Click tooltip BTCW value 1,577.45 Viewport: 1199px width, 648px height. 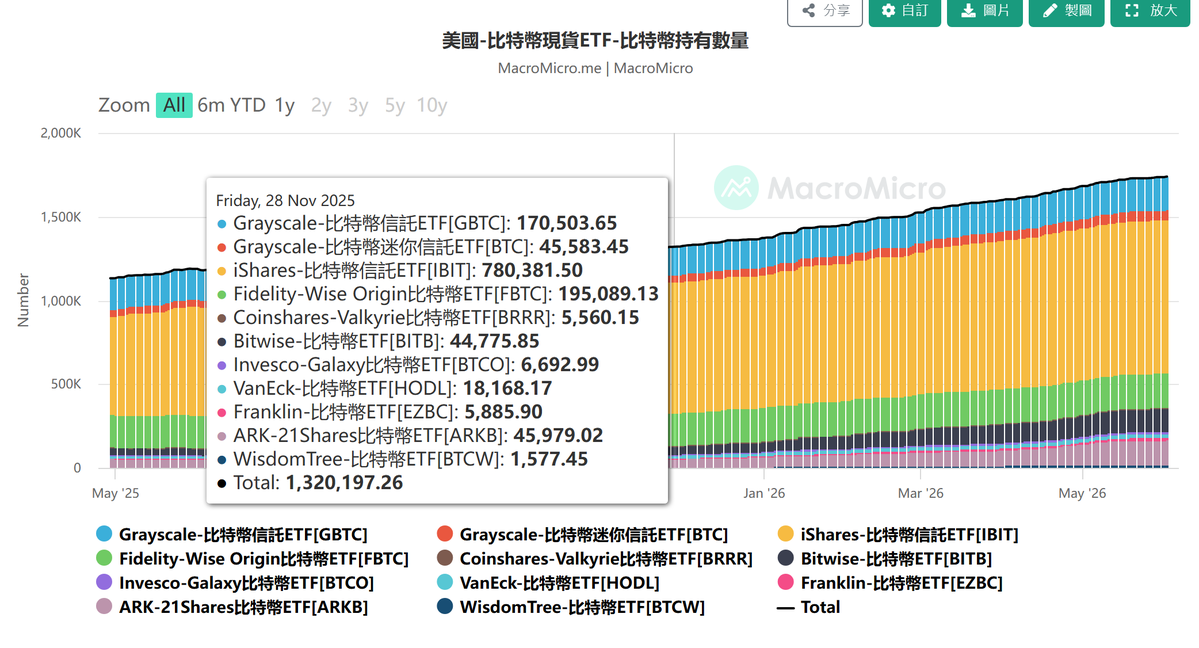point(549,459)
